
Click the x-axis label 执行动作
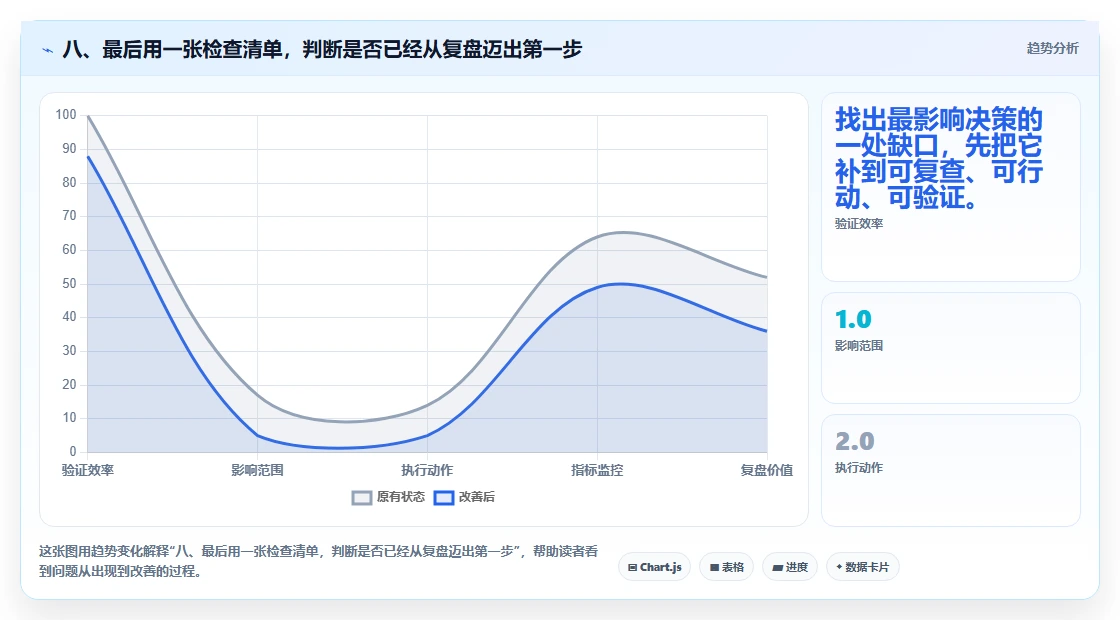pos(427,470)
